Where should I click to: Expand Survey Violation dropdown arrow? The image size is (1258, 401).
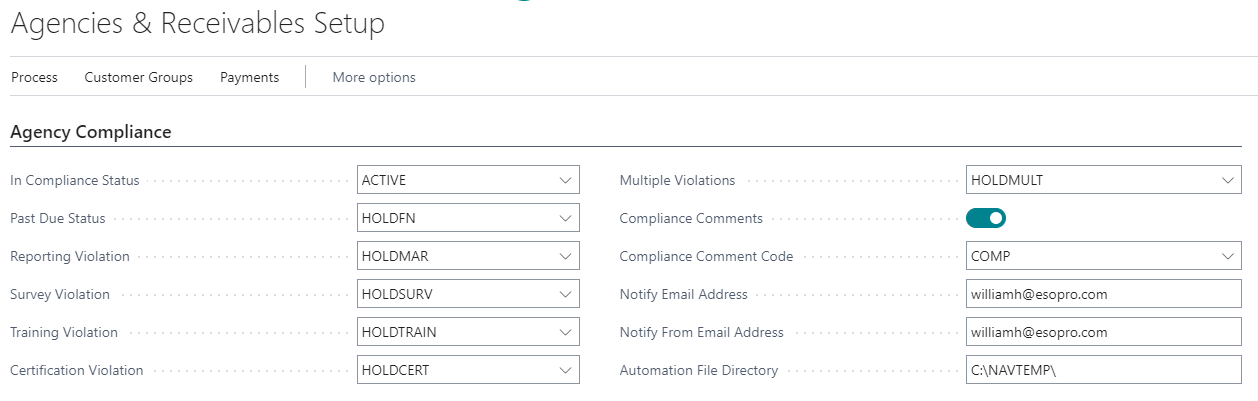pyautogui.click(x=565, y=294)
